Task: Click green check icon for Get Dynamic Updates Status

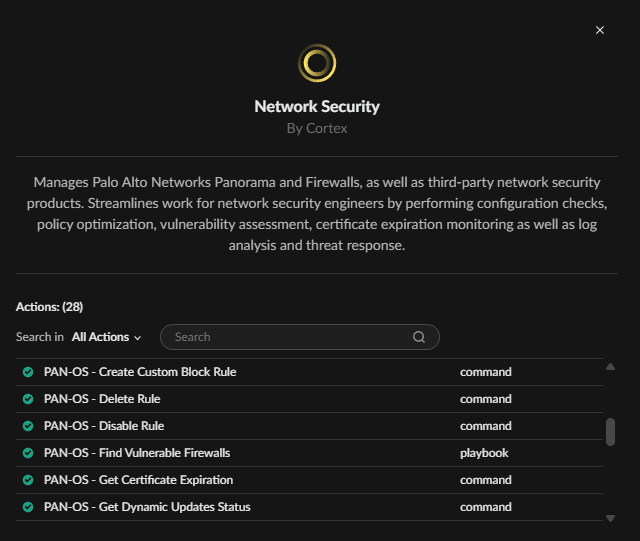Action: tap(28, 507)
